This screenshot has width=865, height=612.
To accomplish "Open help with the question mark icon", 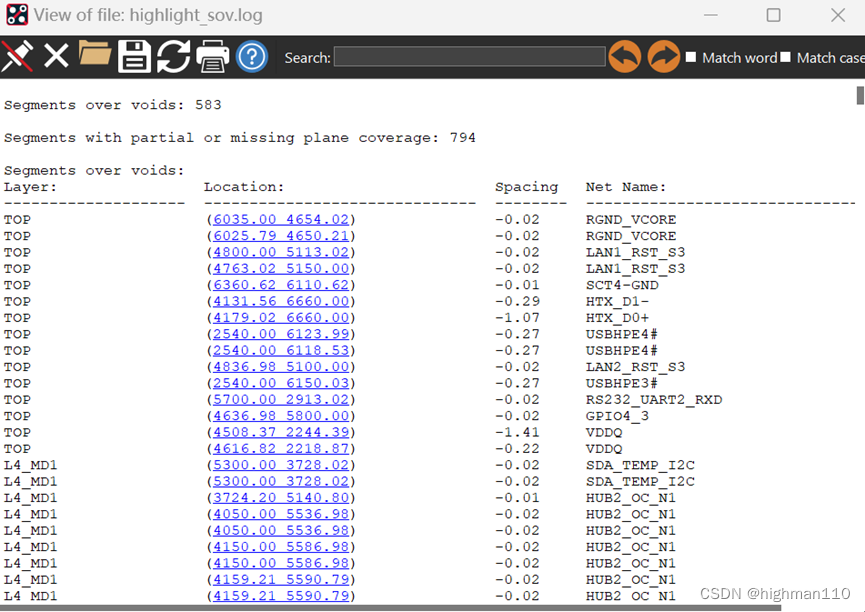I will tap(252, 57).
